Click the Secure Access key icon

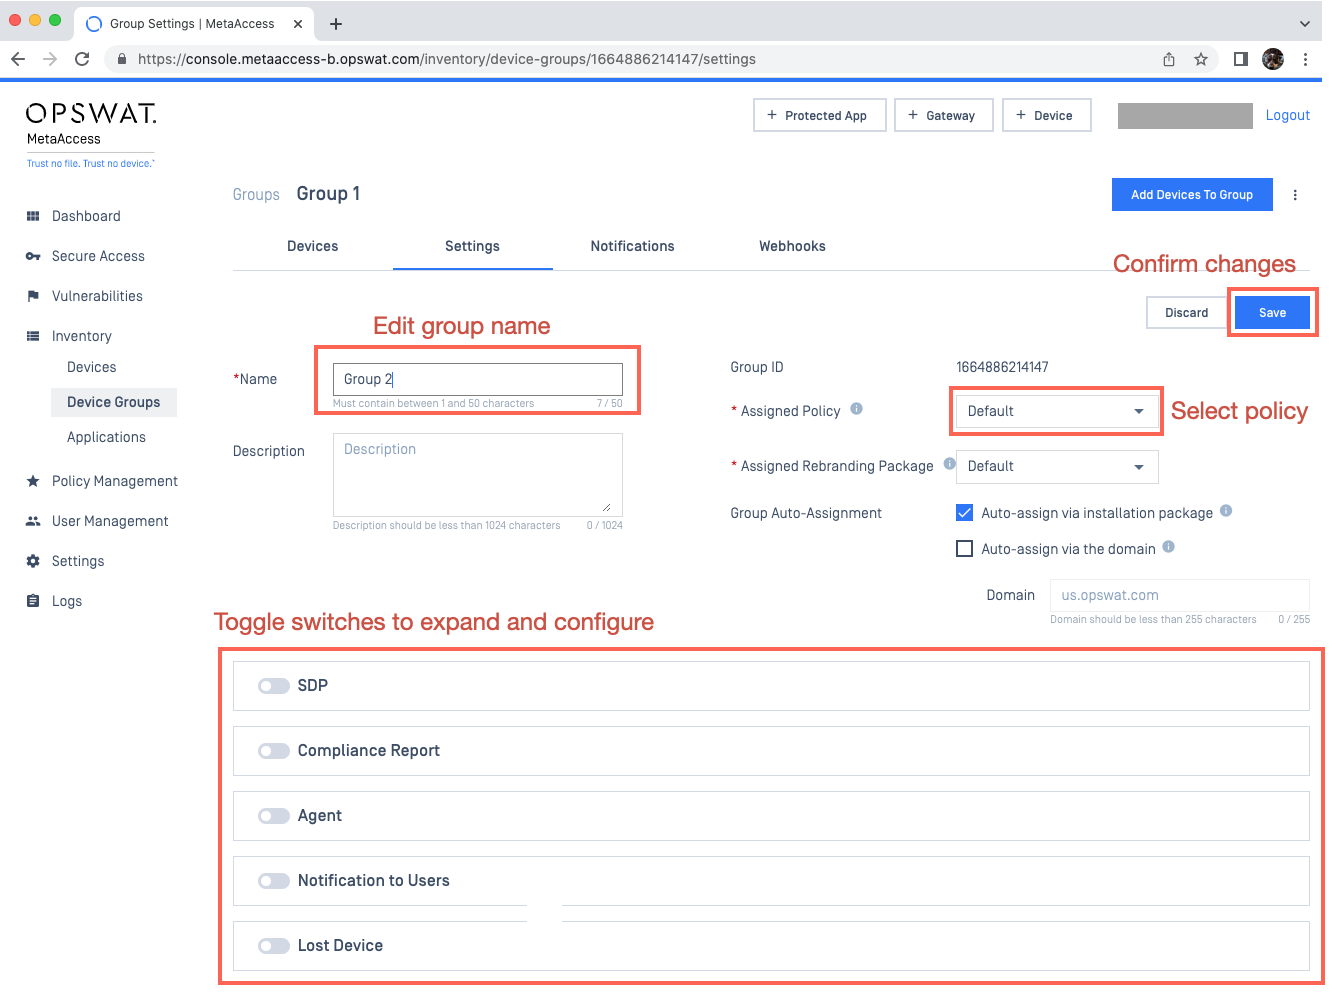coord(33,256)
